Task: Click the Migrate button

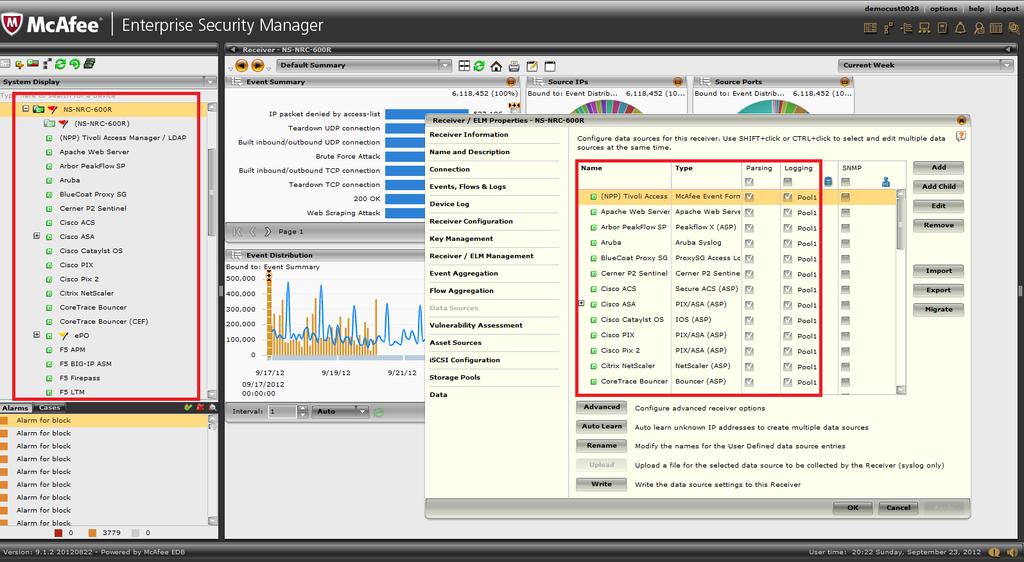Action: pyautogui.click(x=938, y=309)
